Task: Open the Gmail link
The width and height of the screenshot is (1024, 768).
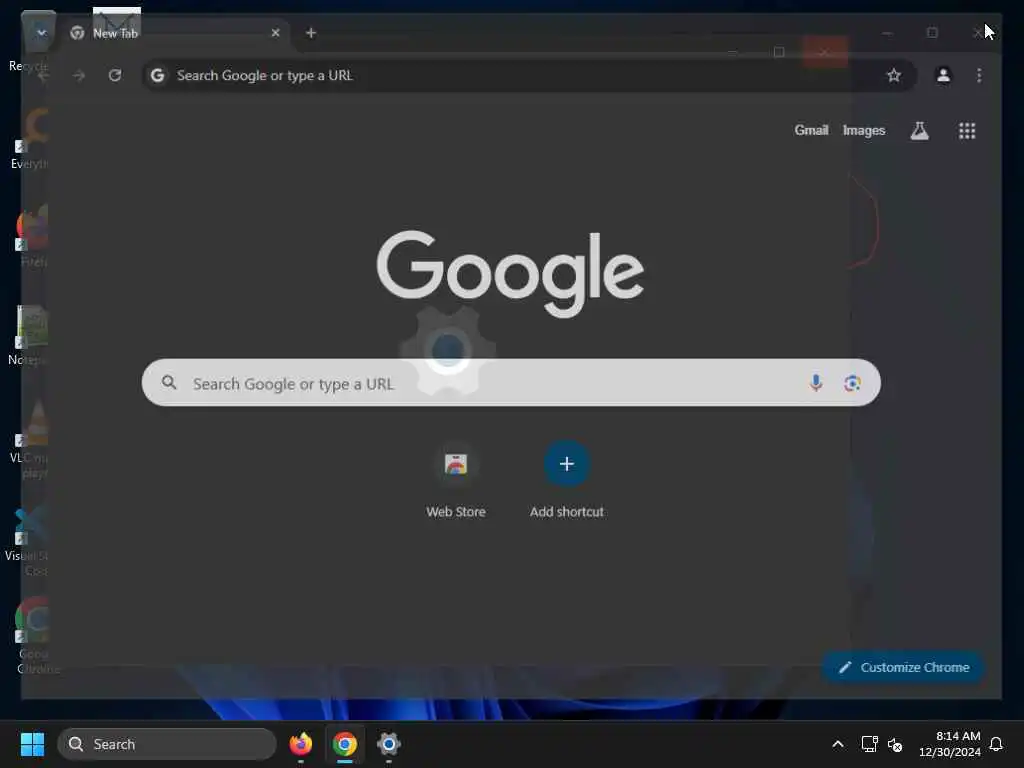Action: pos(811,130)
